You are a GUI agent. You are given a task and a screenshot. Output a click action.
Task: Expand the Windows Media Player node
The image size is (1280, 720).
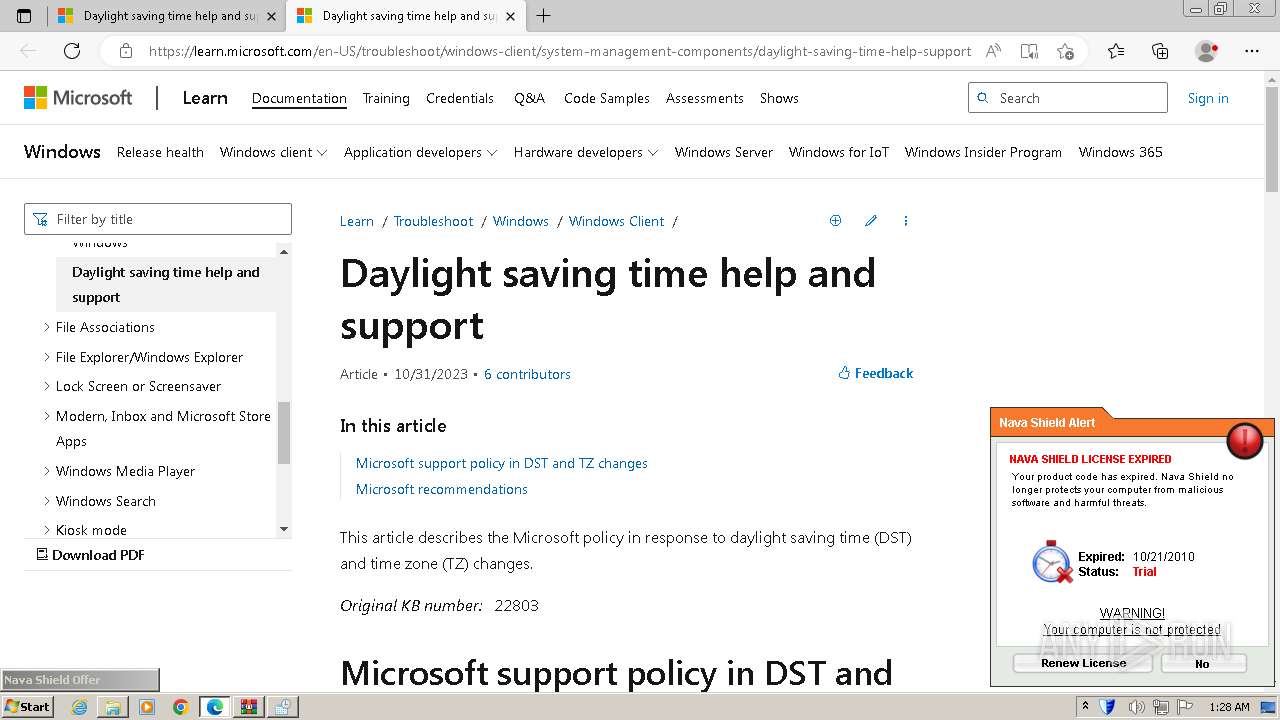tap(46, 471)
